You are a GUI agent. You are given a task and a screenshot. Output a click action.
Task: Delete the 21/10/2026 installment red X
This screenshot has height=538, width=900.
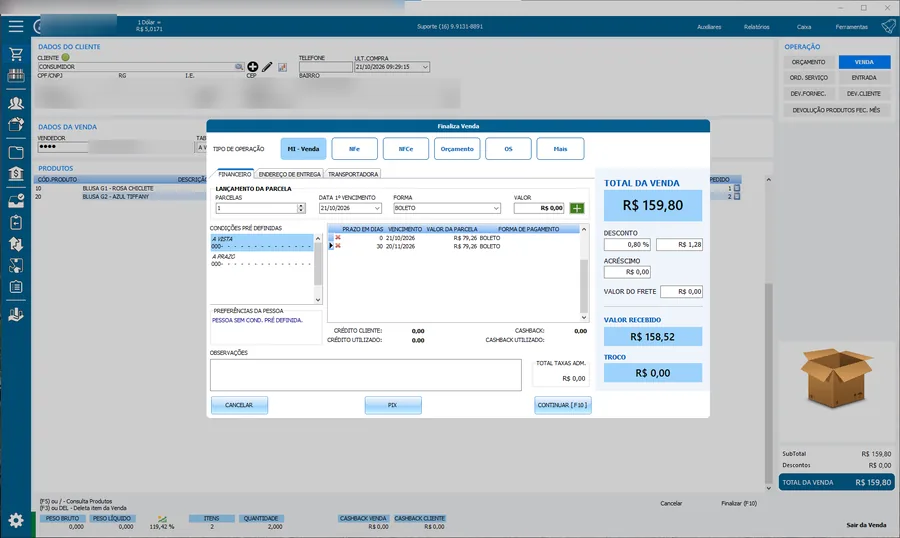[x=338, y=238]
